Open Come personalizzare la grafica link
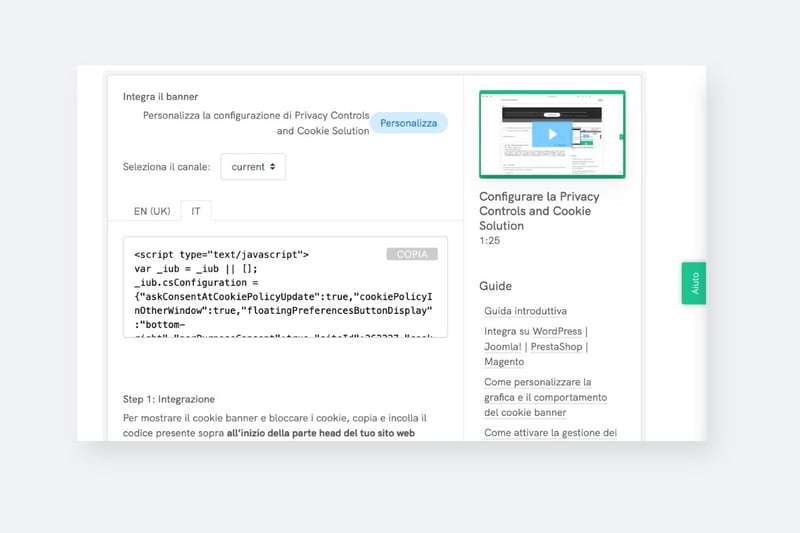Image resolution: width=800 pixels, height=533 pixels. point(545,397)
